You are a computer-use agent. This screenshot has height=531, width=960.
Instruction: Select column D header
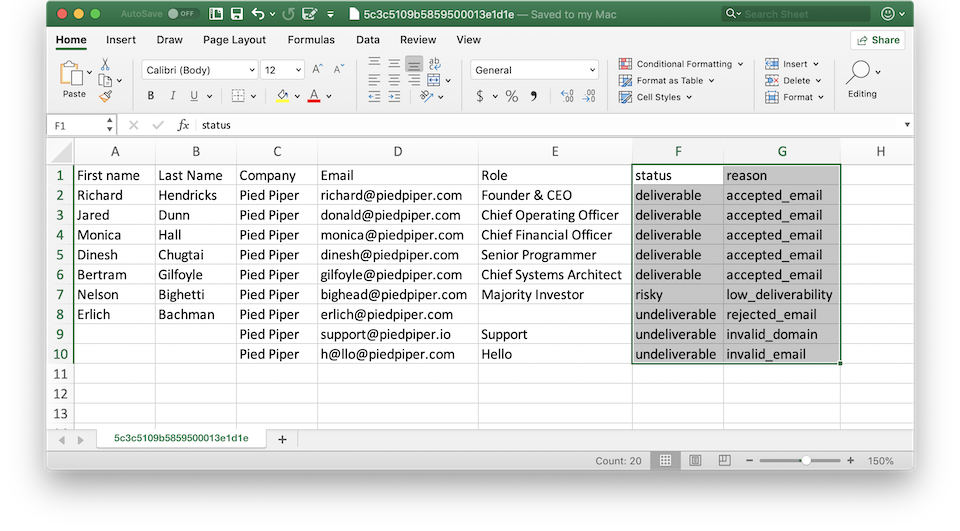(x=398, y=151)
